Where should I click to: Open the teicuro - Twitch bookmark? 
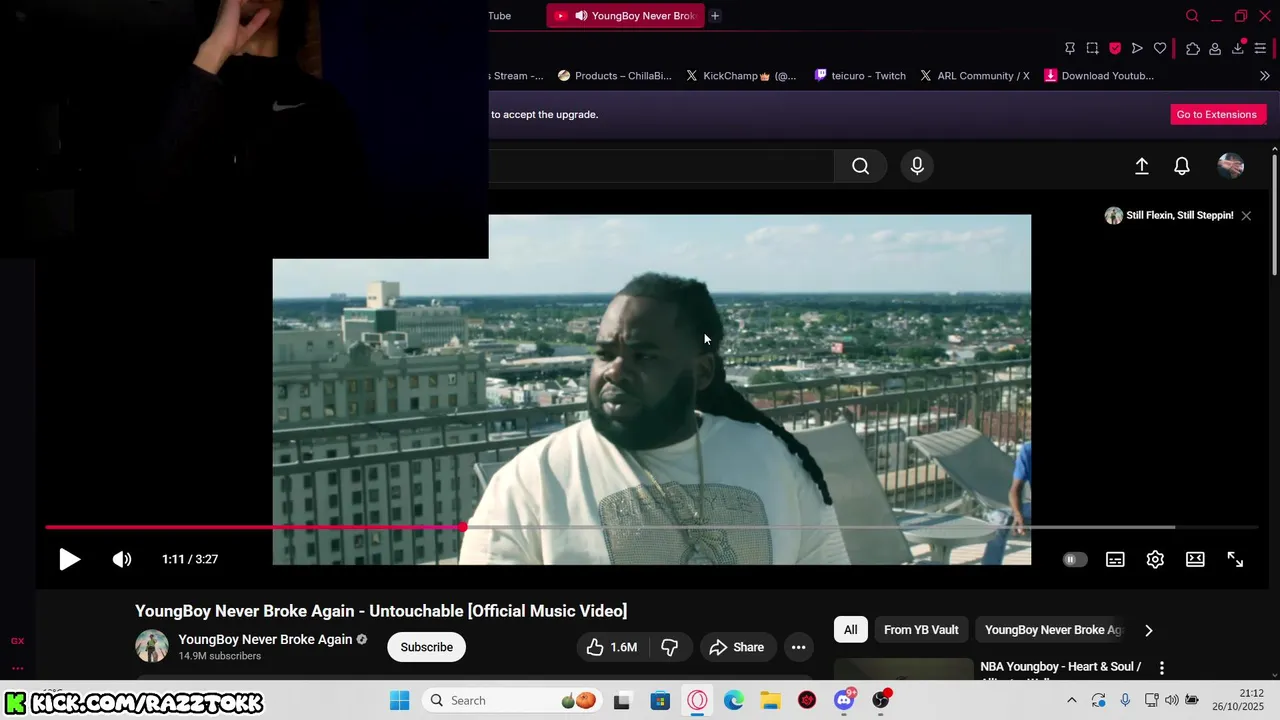[860, 75]
